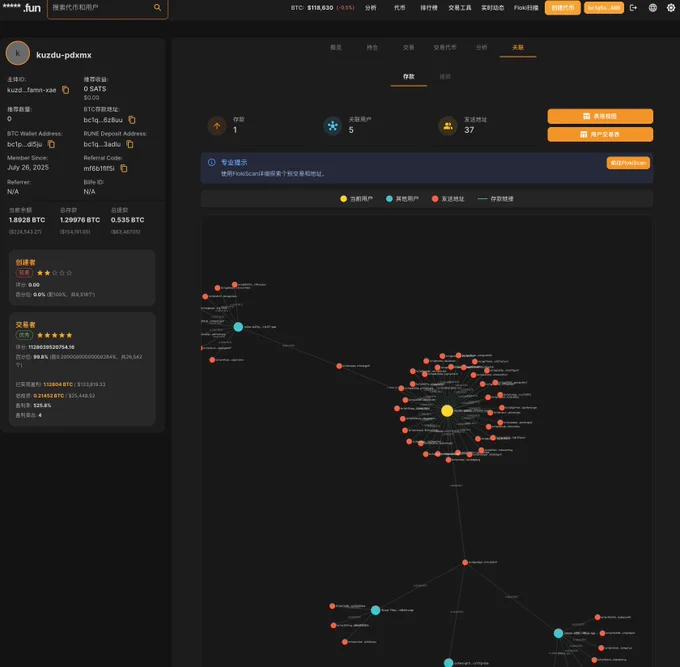Viewport: 680px width, 667px height.
Task: Switch to the profile 分析 analysis tab
Action: (x=481, y=47)
